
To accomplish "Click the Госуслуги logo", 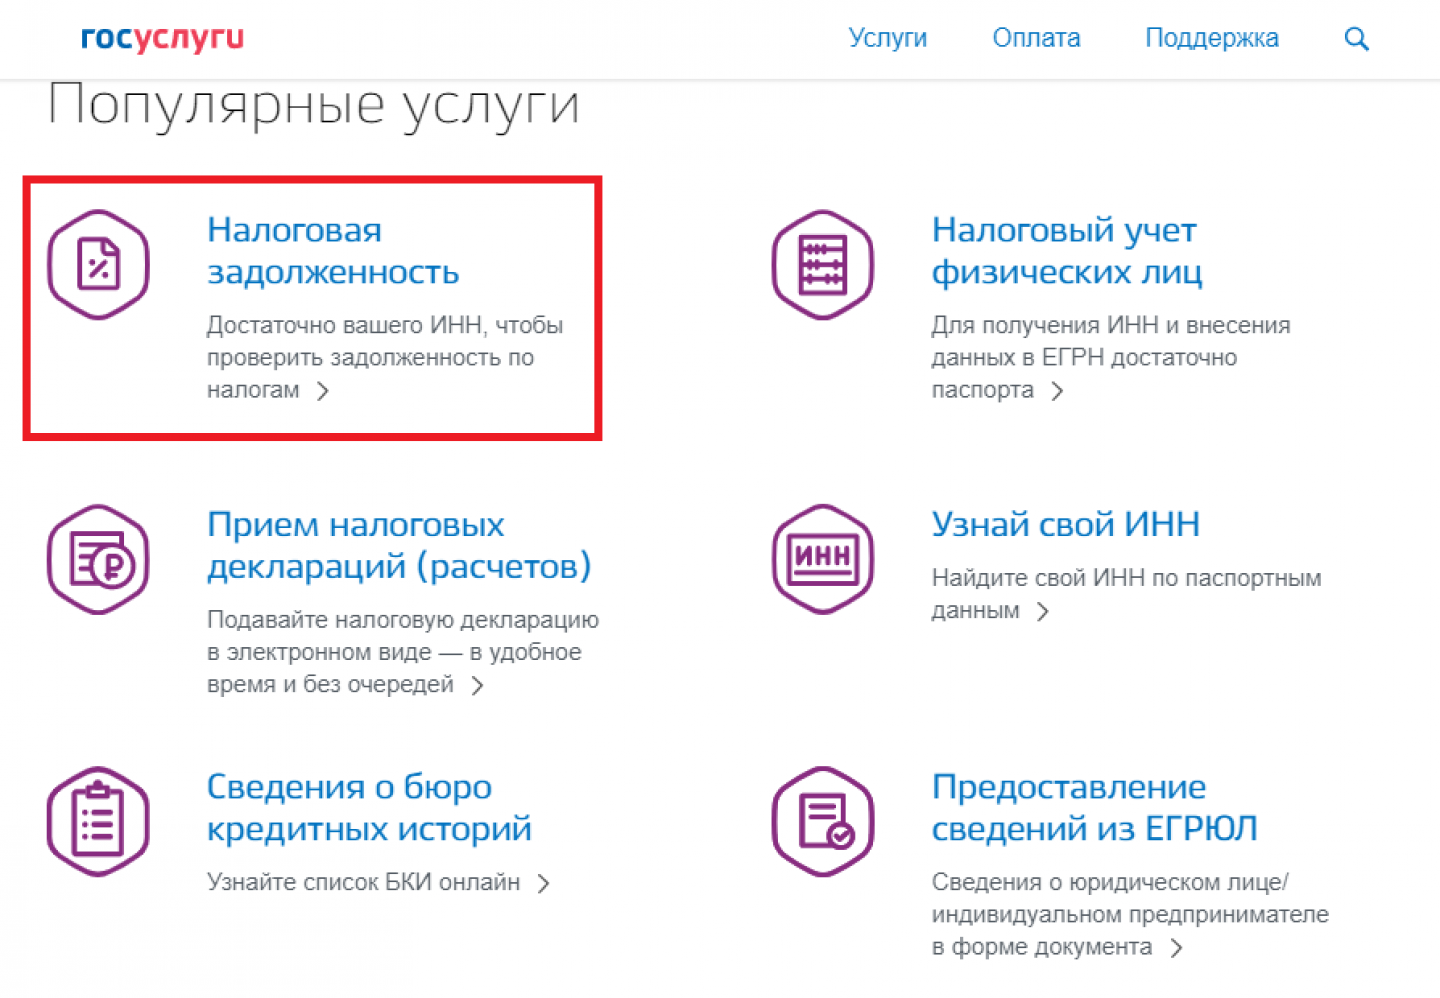I will point(162,39).
